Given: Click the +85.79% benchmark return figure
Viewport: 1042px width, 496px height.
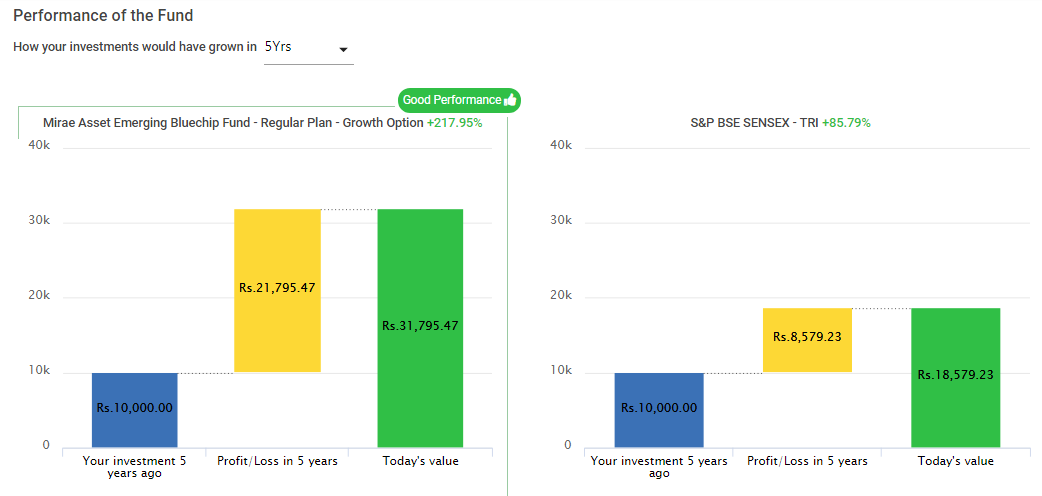Looking at the screenshot, I should (x=845, y=123).
